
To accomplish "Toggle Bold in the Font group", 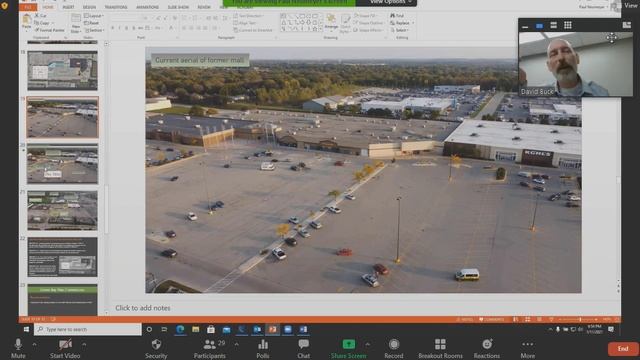I will (113, 28).
